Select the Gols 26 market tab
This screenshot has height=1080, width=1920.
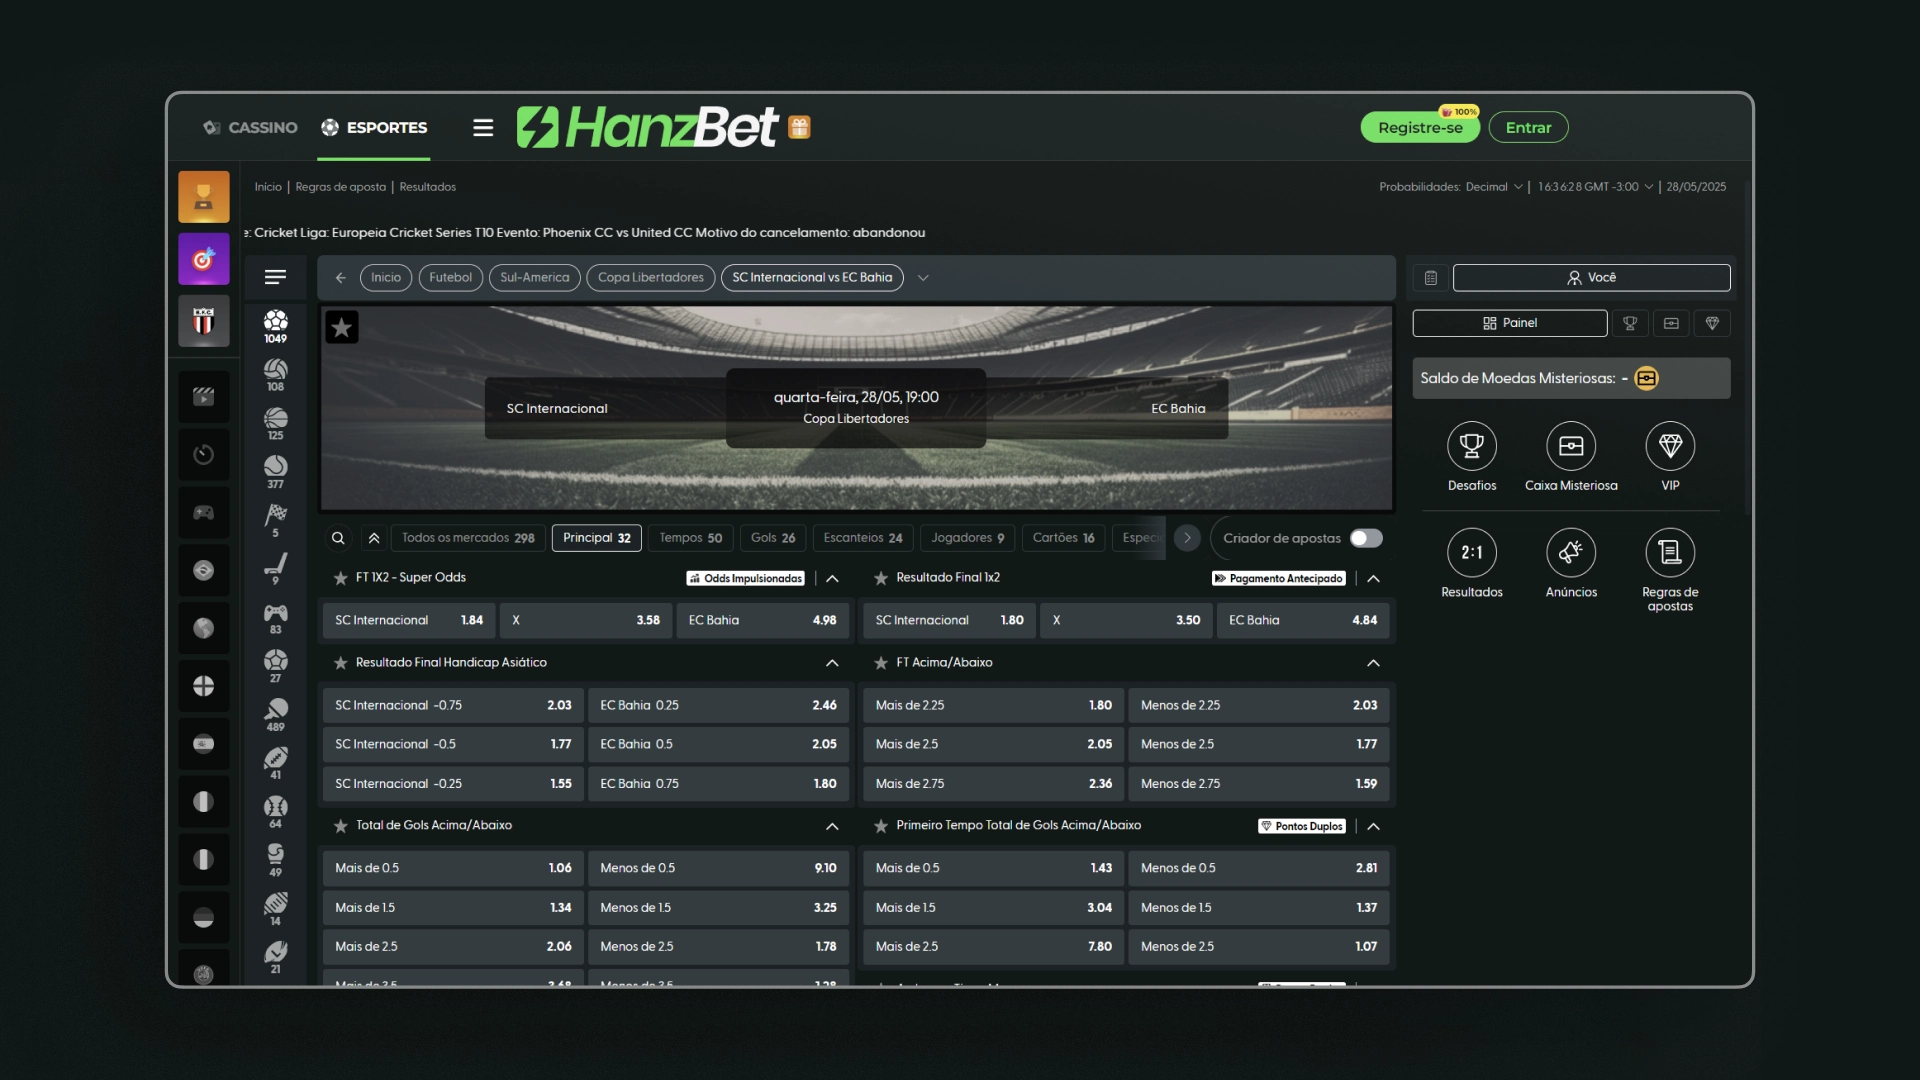(773, 538)
